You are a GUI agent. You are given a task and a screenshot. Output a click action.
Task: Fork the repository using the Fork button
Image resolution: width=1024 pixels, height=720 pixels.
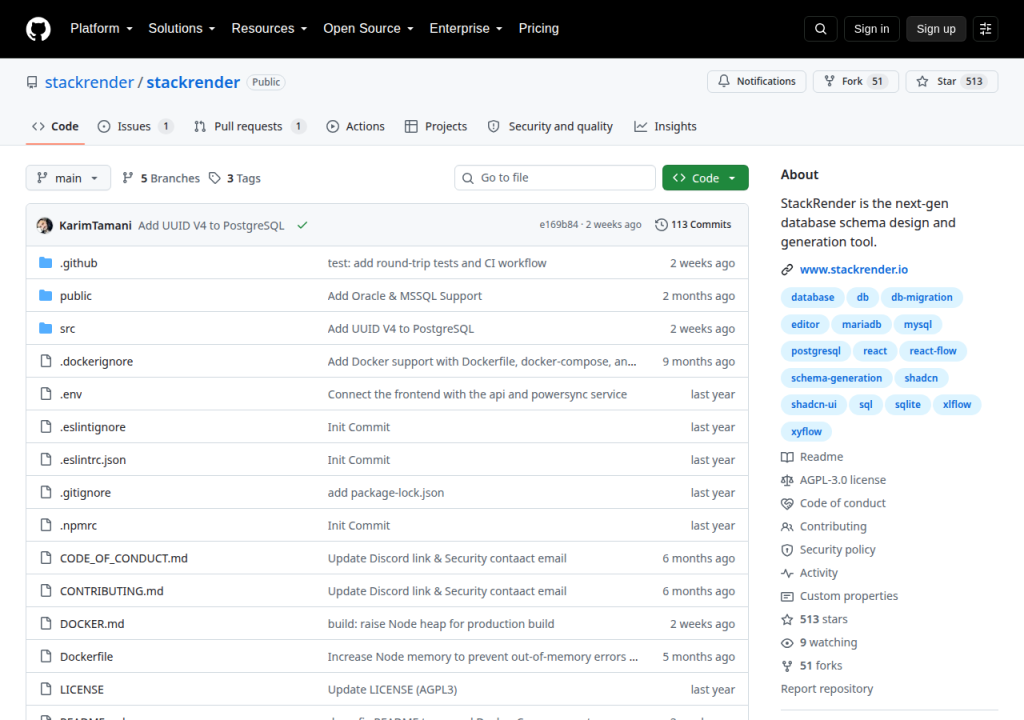856,81
